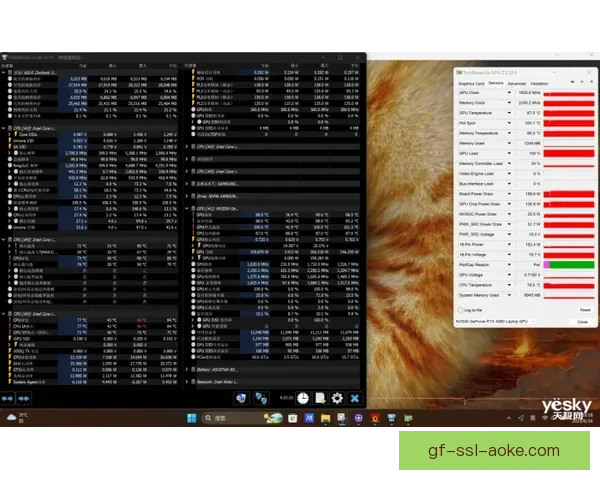Click the Close button in GPU-Z
Screen dimensions: 600x480
coord(582,322)
